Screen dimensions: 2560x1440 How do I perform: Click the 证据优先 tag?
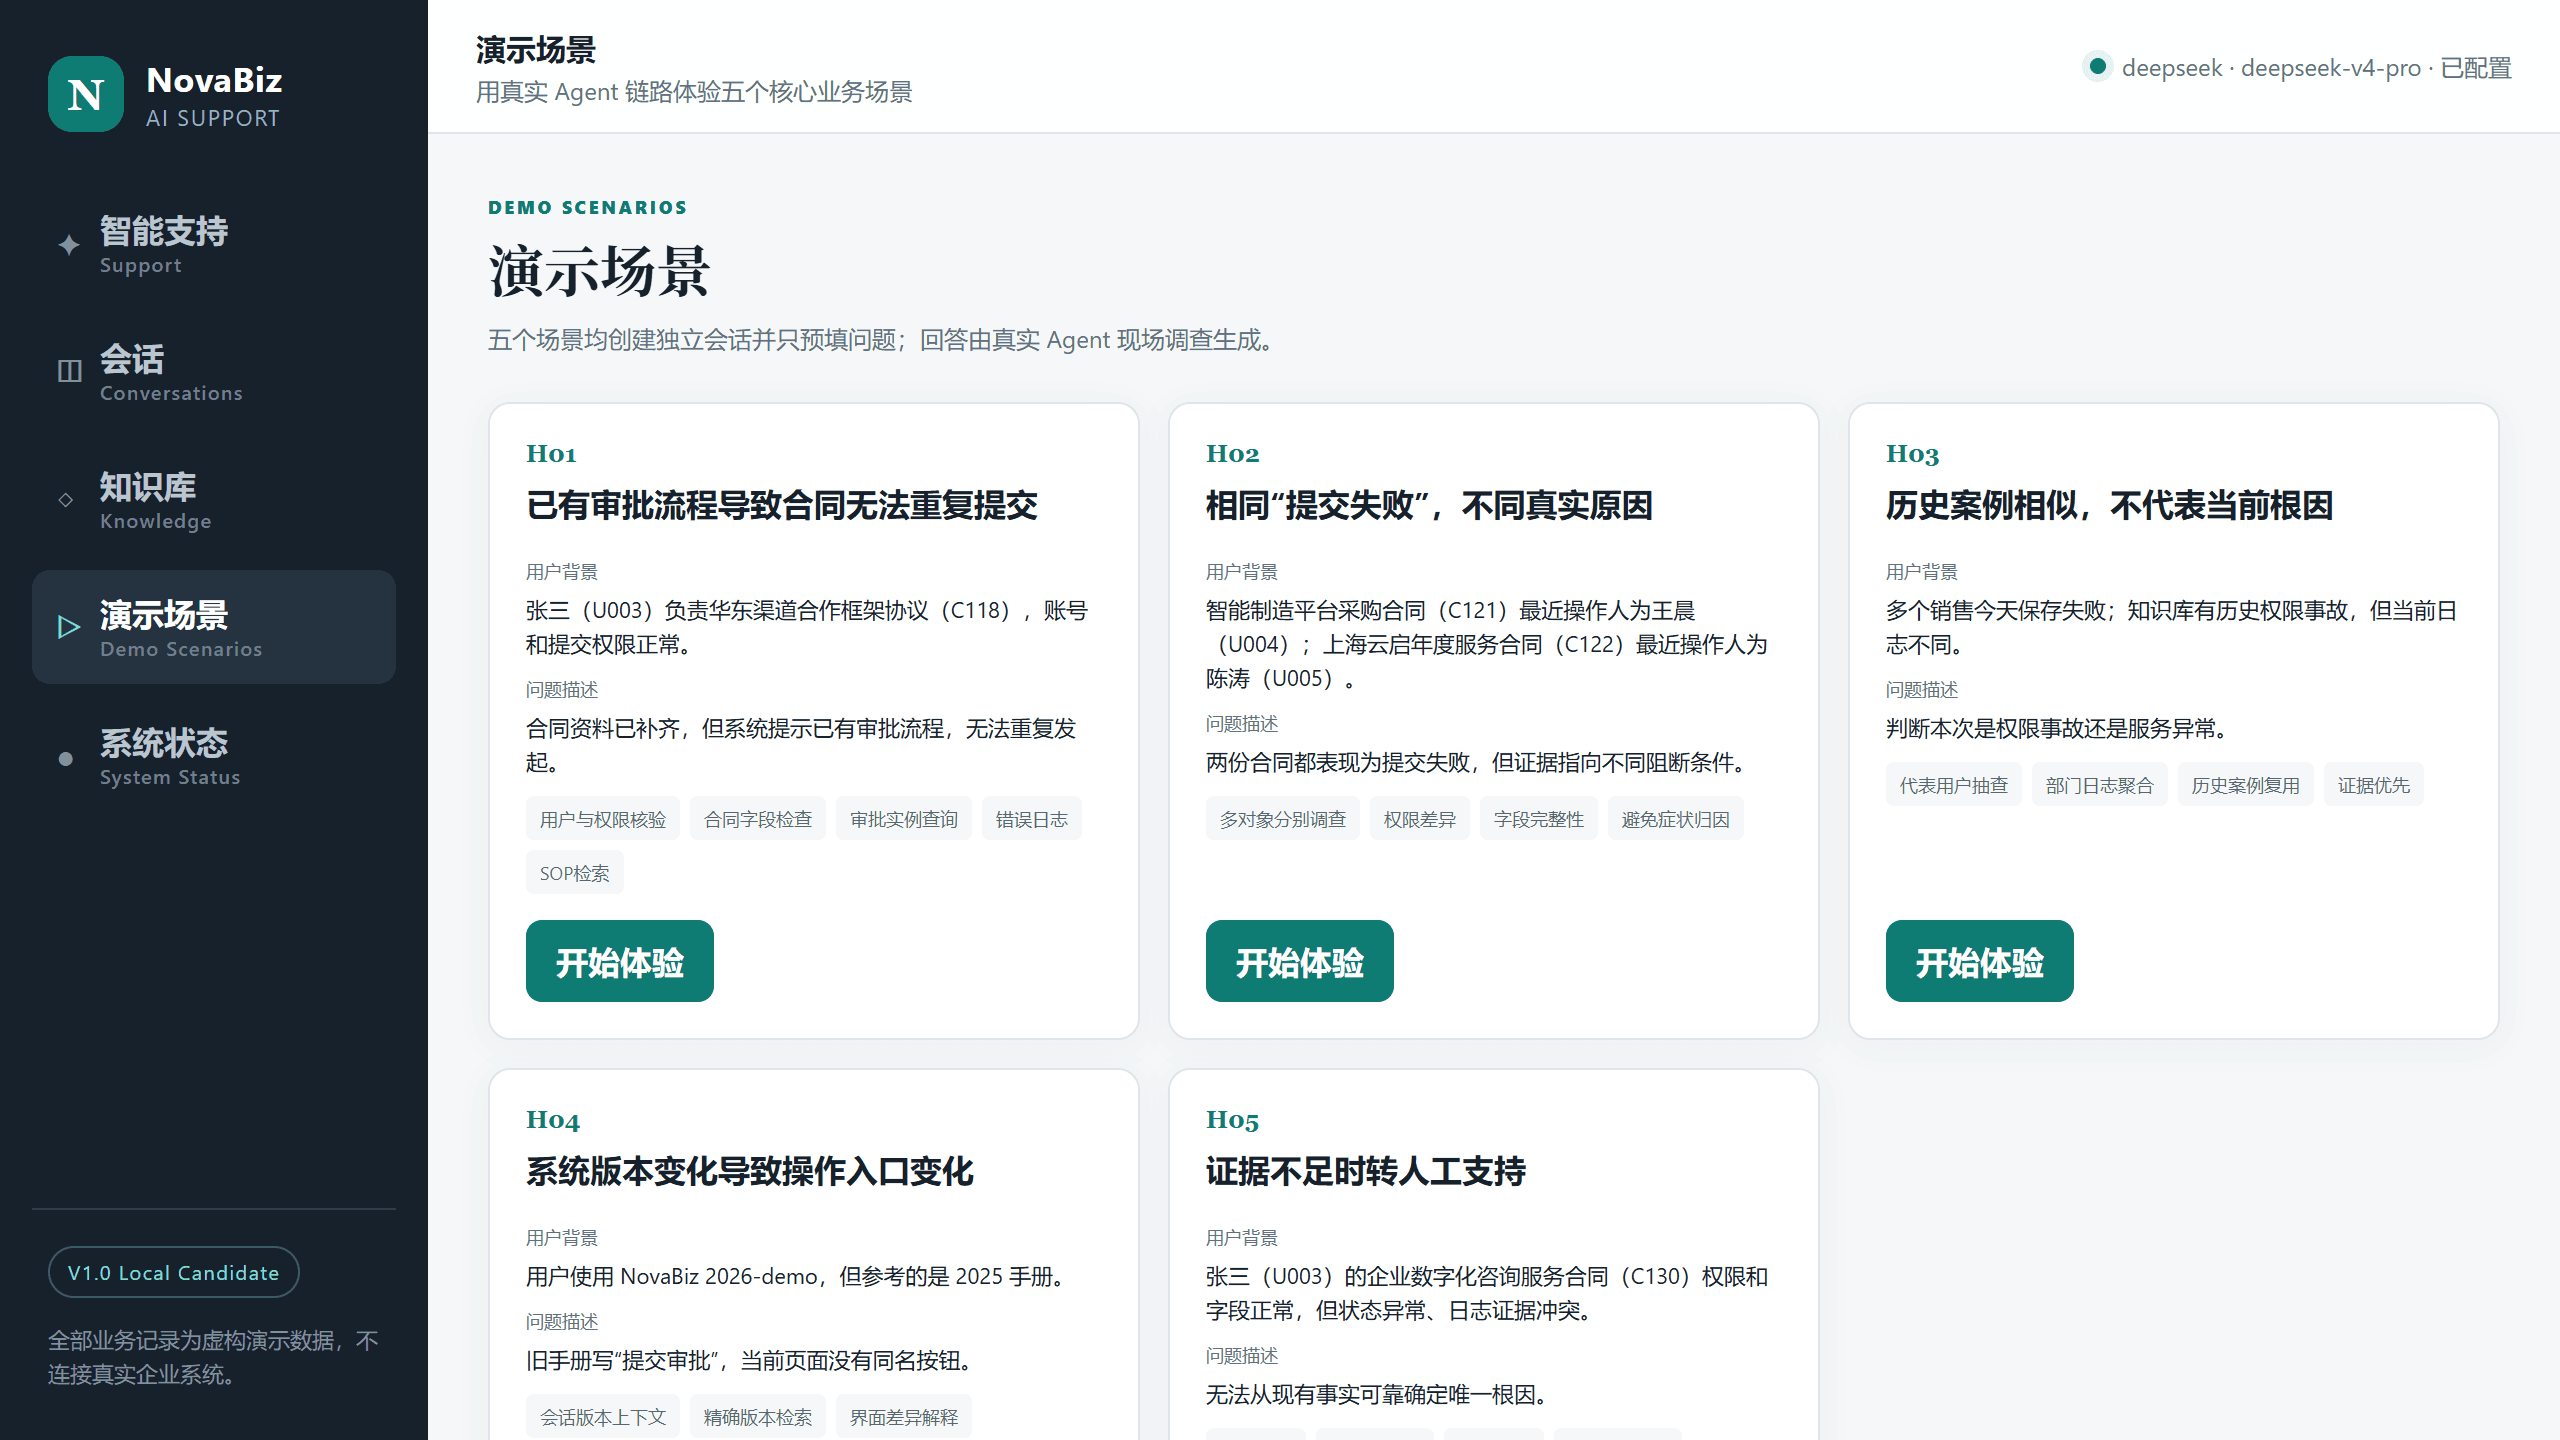(2374, 785)
